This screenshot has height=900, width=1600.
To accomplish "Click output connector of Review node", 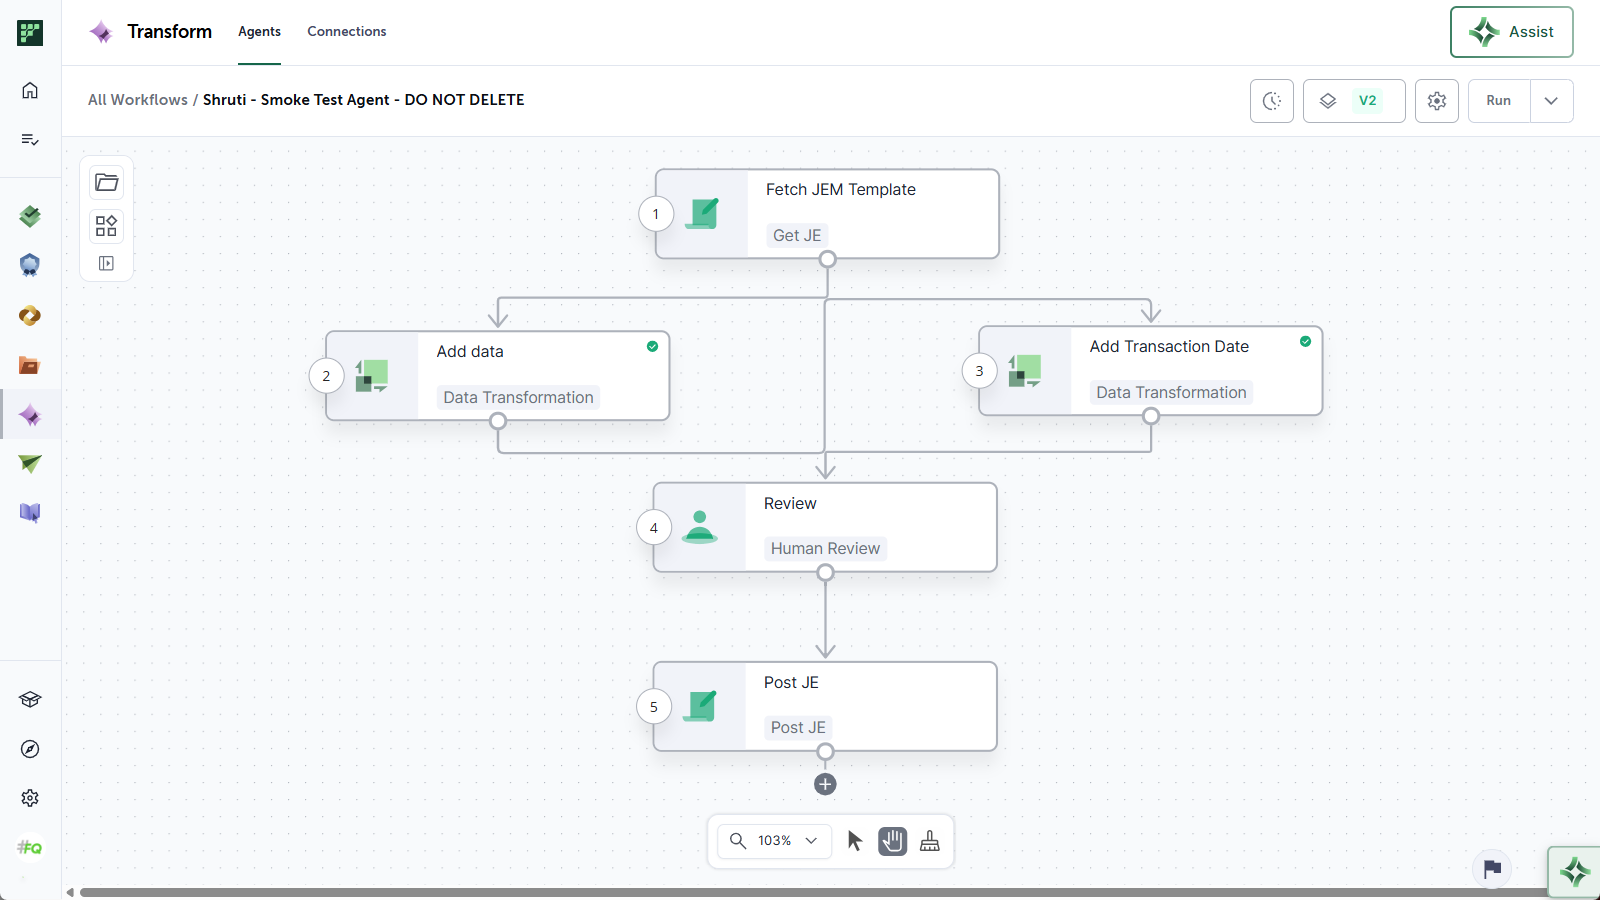I will pyautogui.click(x=825, y=573).
